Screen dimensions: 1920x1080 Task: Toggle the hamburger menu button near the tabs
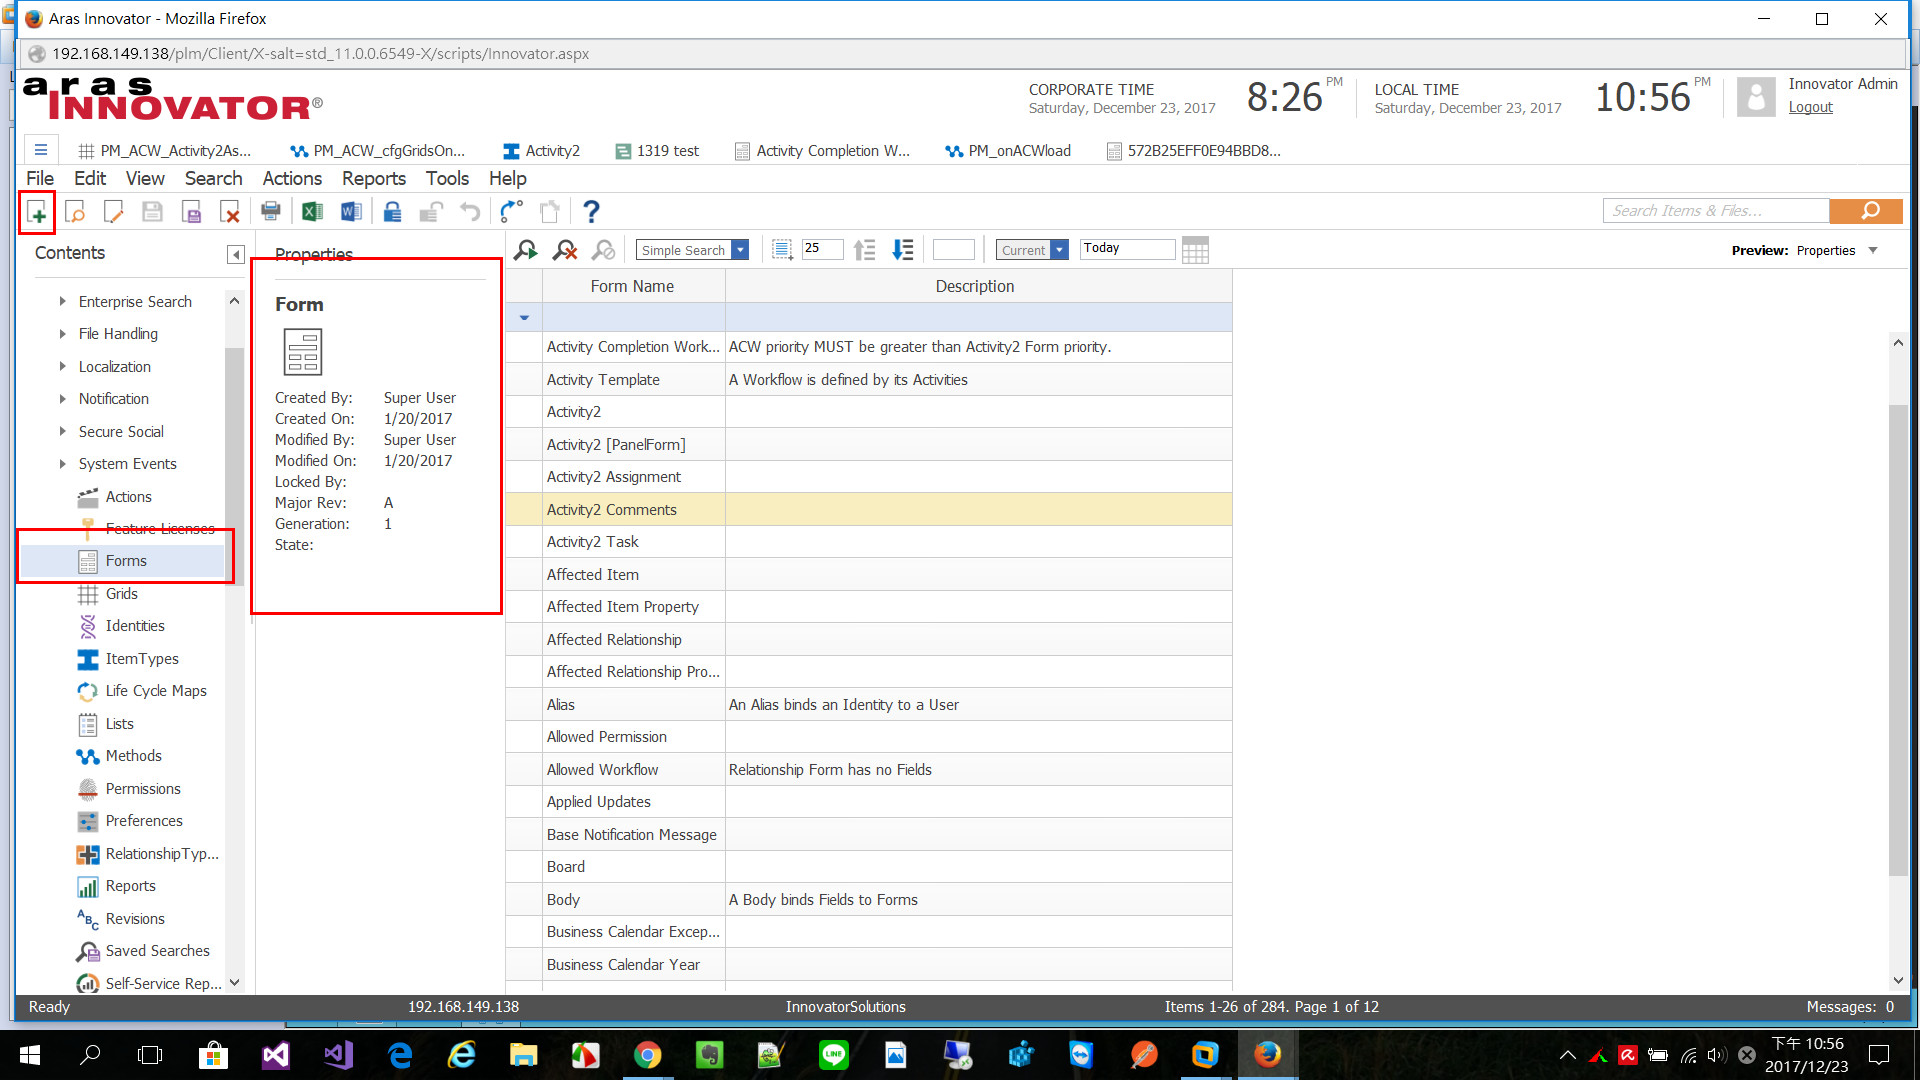[41, 150]
